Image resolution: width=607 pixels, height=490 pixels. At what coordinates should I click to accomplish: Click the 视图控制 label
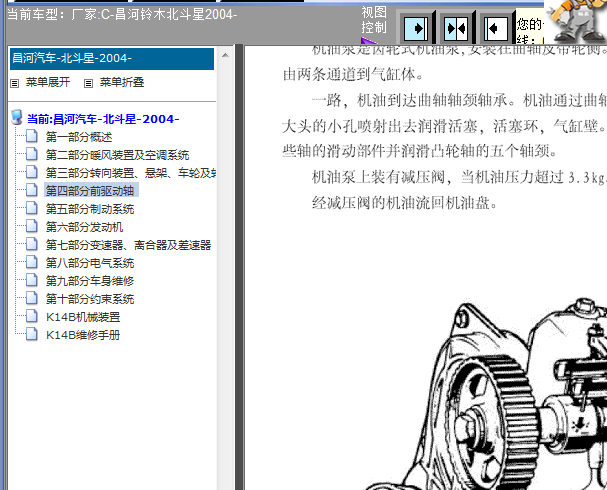374,20
